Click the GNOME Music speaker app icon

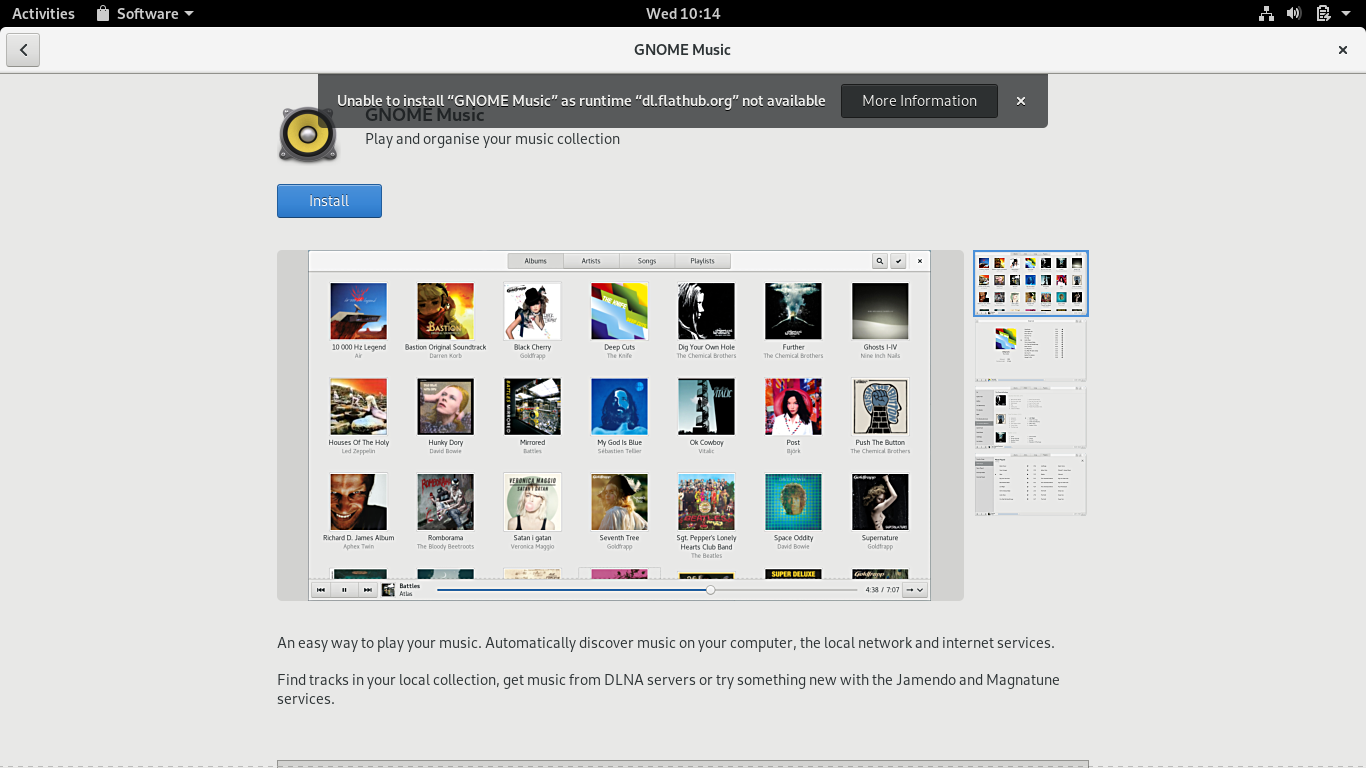pyautogui.click(x=308, y=134)
